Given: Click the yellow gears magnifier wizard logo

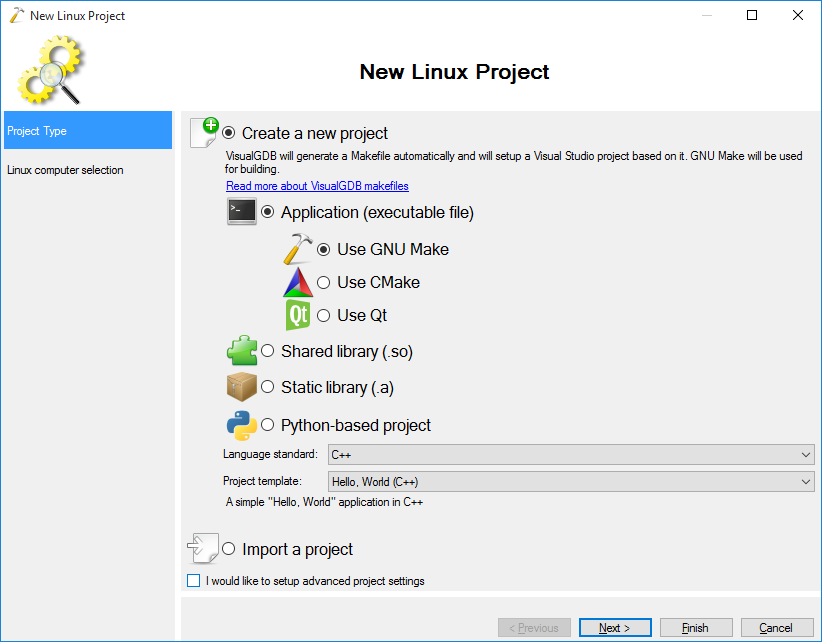Looking at the screenshot, I should 50,70.
